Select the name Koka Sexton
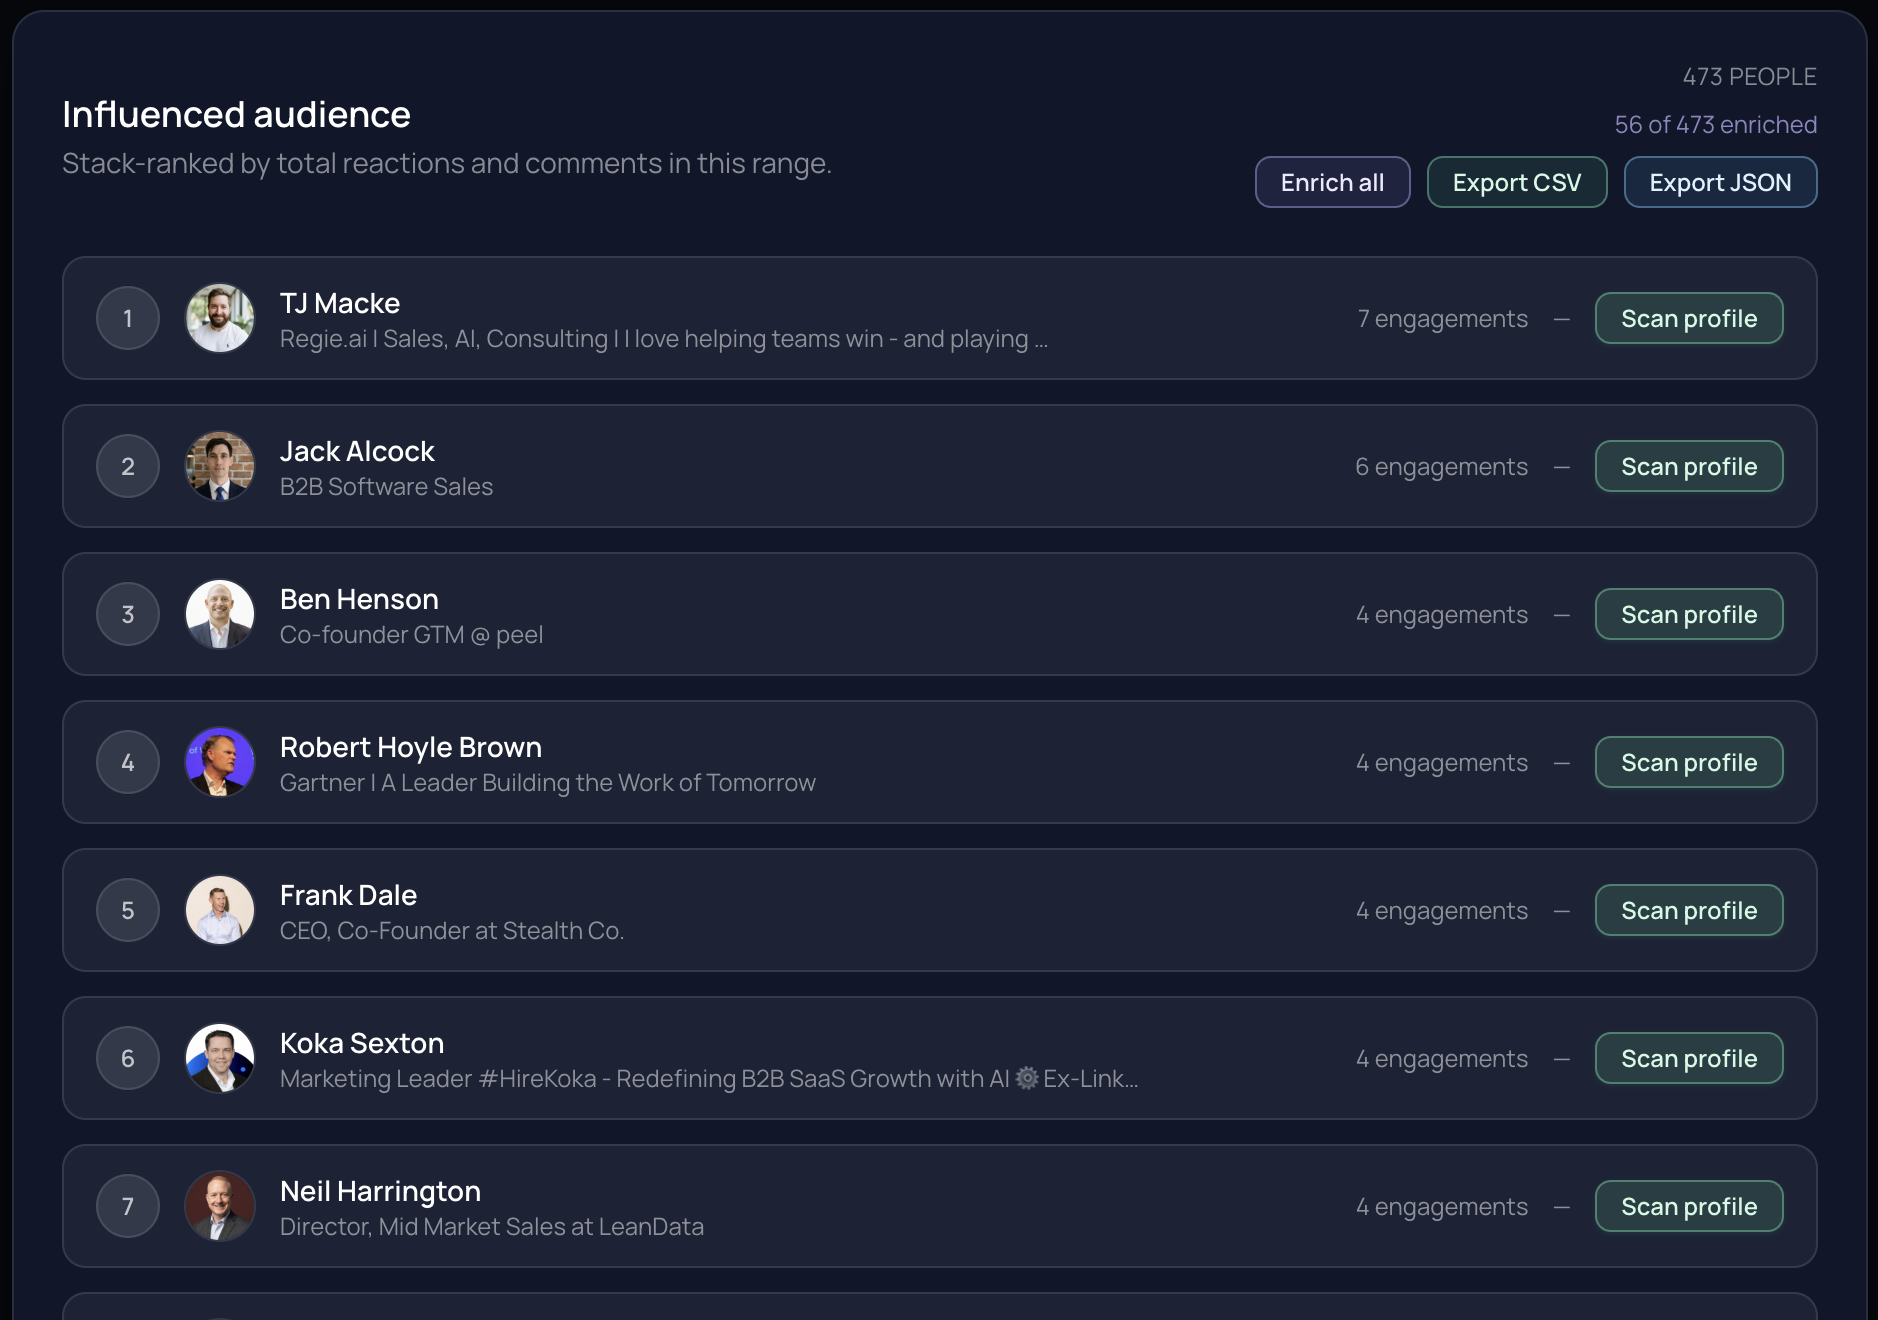Viewport: 1878px width, 1320px height. [362, 1043]
